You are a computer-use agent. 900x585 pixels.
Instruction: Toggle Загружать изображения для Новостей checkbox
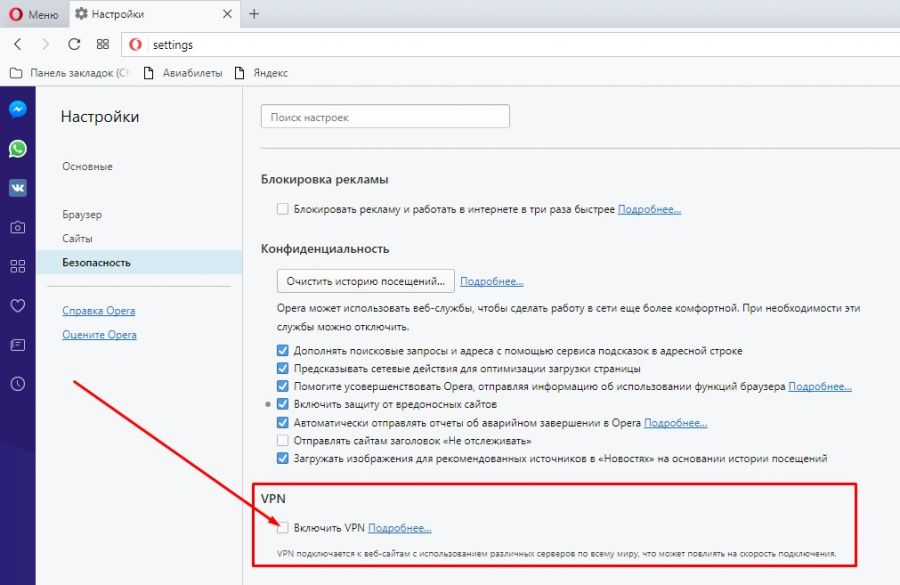282,458
